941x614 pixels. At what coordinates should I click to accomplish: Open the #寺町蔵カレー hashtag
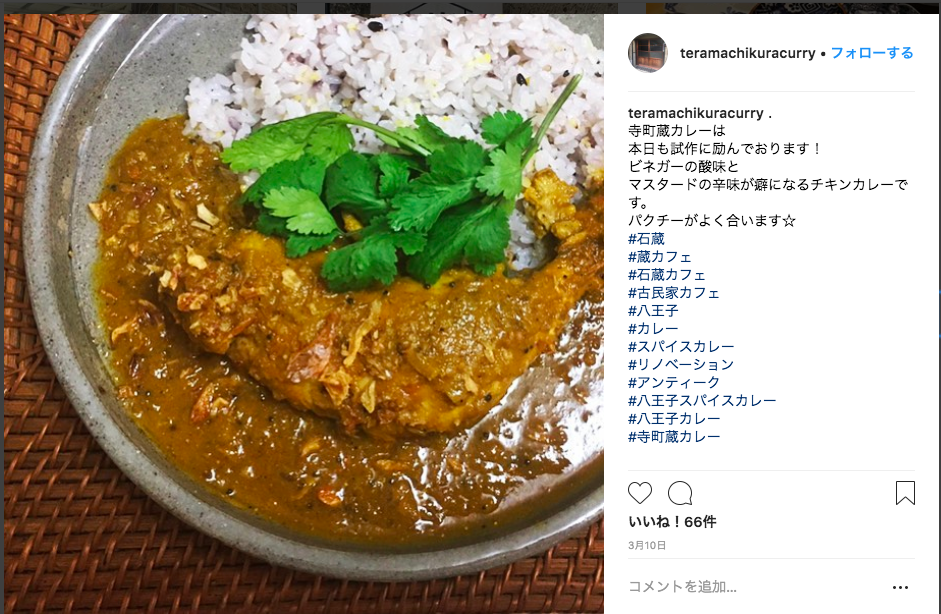674,437
